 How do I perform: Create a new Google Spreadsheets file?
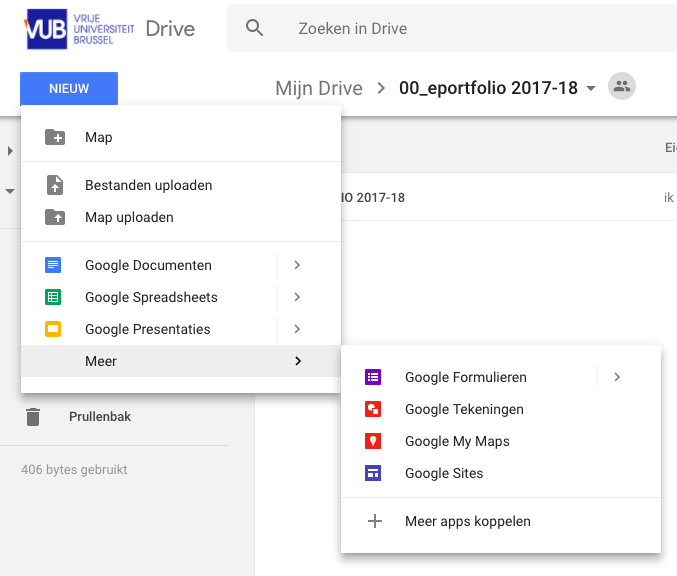coord(149,297)
